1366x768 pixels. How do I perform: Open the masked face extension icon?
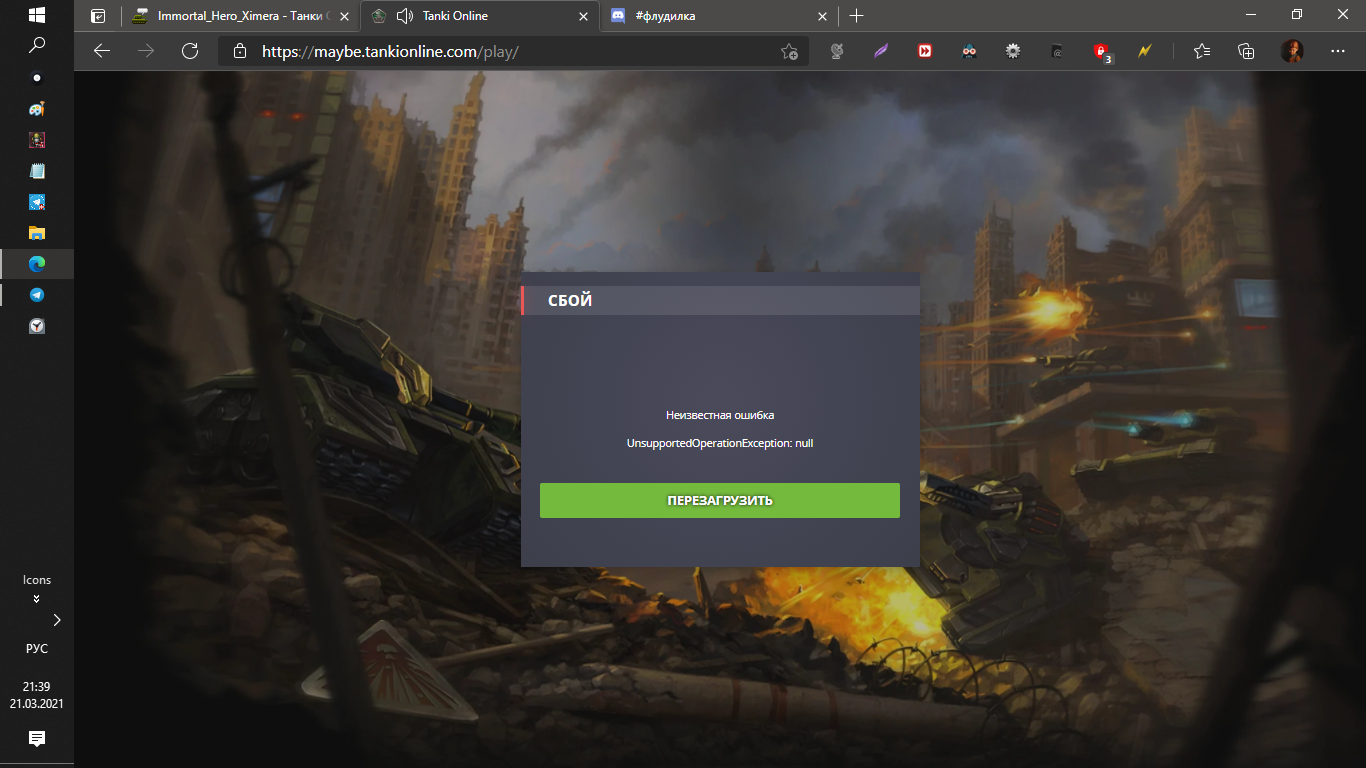pyautogui.click(x=969, y=51)
